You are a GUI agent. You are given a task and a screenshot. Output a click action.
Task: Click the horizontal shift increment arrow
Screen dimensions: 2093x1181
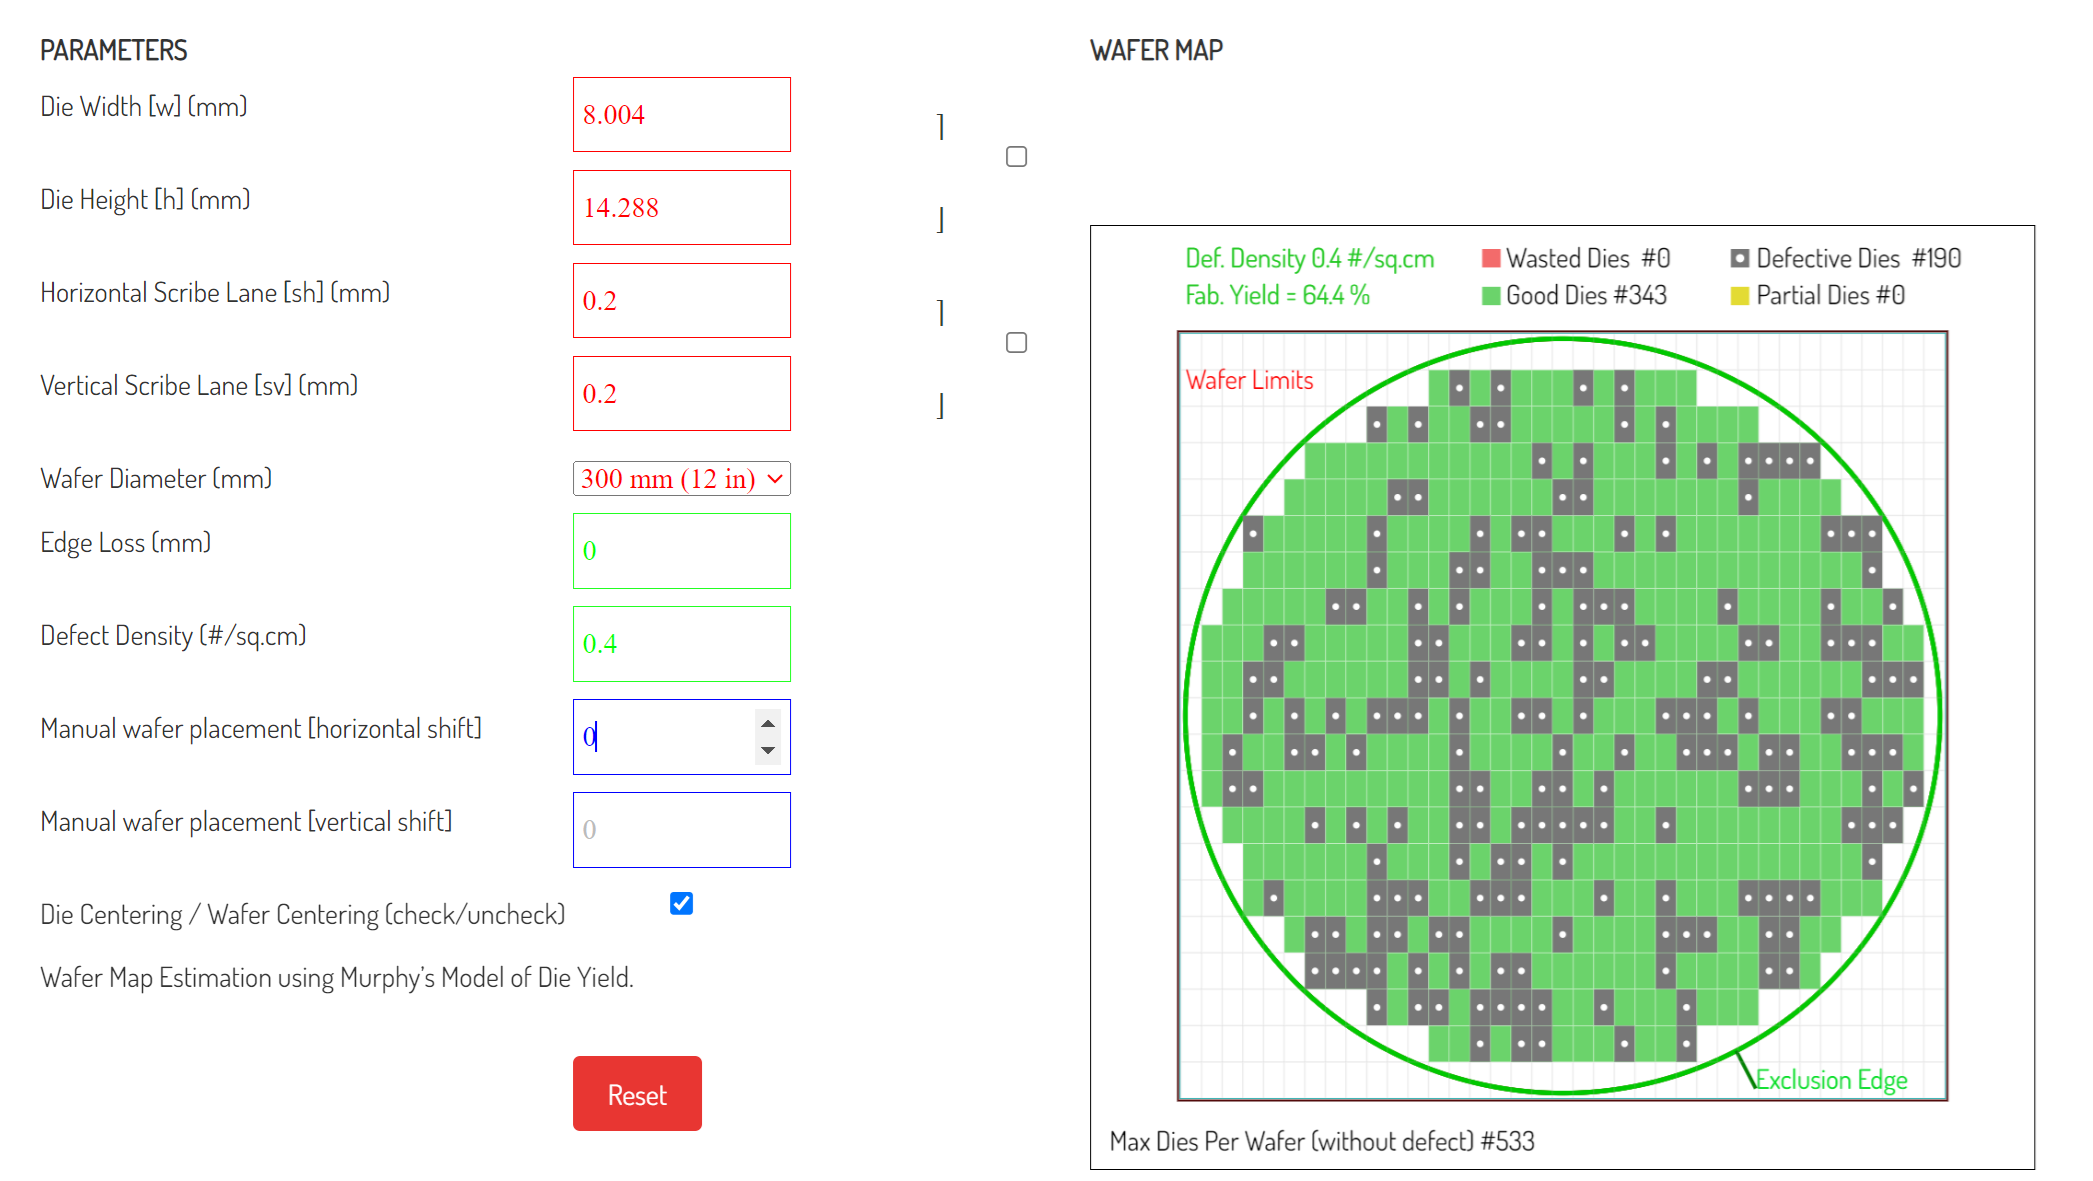coord(766,723)
